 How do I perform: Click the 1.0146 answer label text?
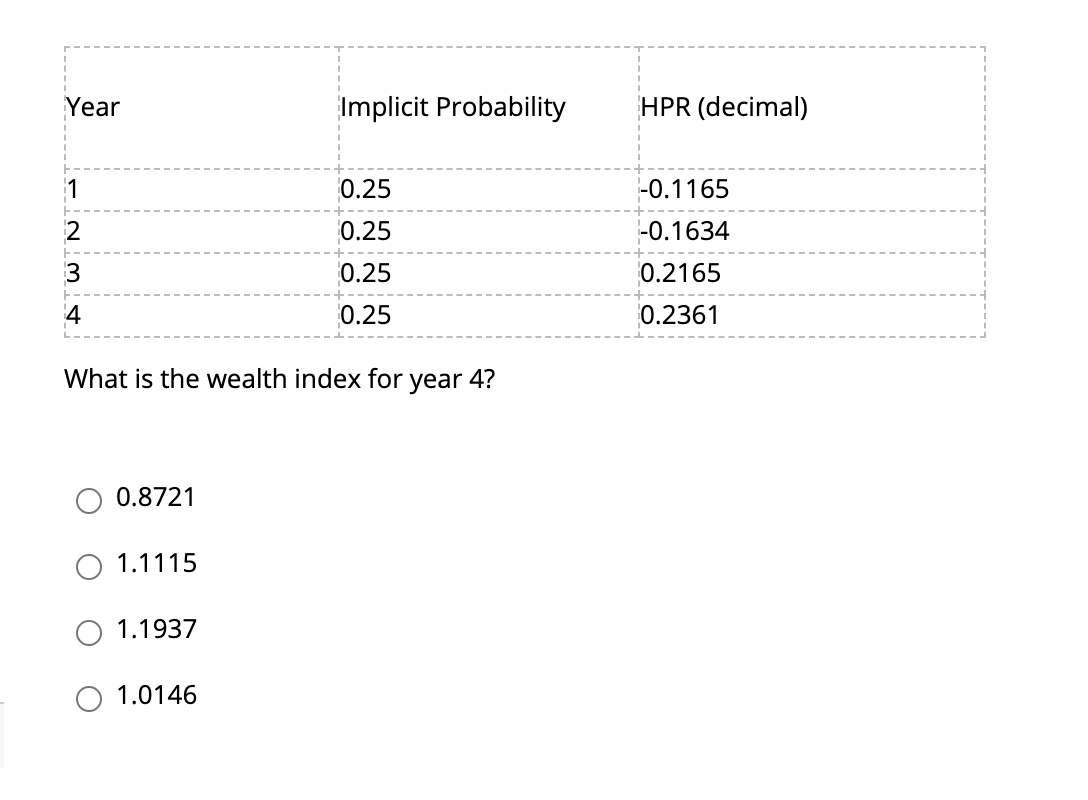click(x=156, y=695)
